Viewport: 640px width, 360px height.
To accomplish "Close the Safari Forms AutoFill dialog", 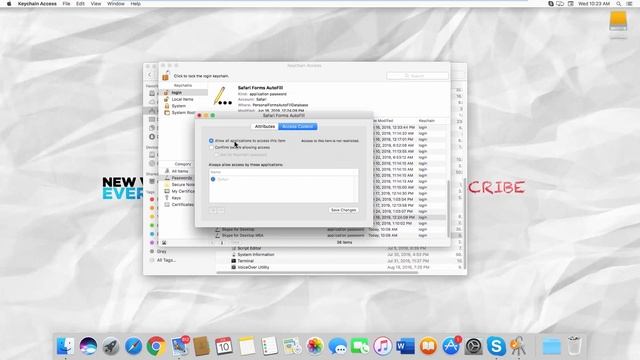I will tap(199, 116).
